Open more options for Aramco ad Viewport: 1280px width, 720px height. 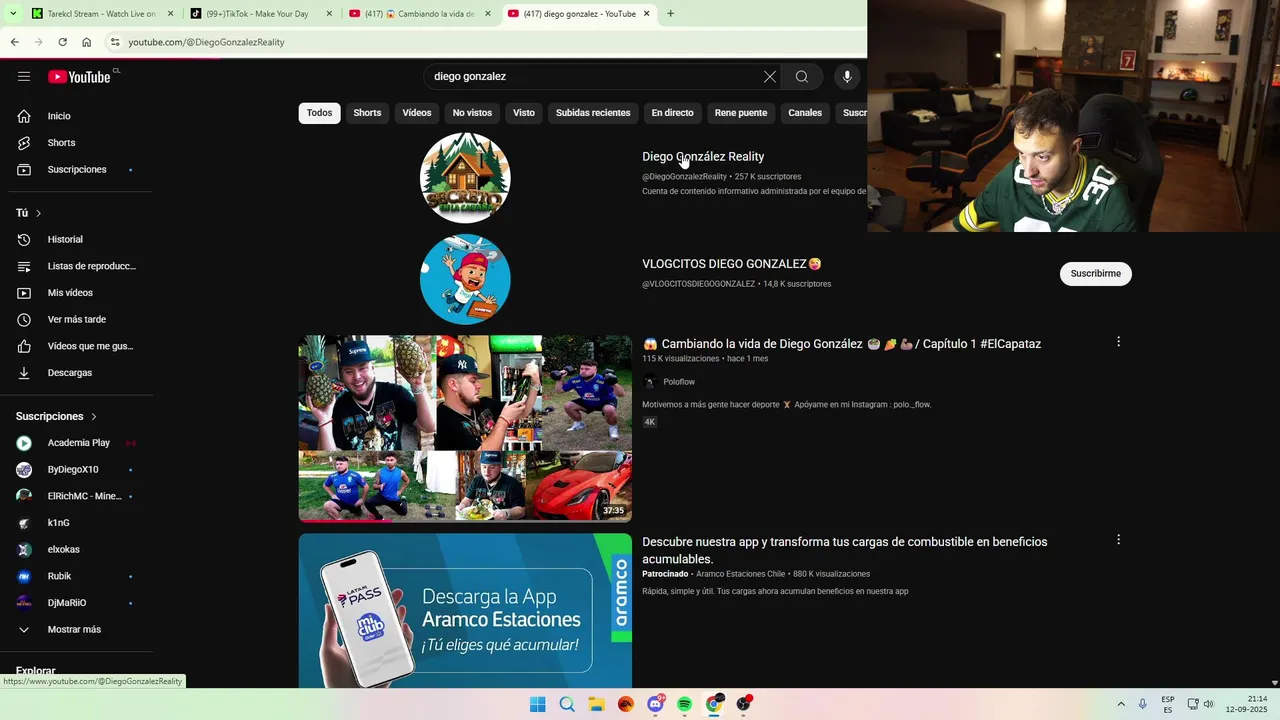[1118, 540]
